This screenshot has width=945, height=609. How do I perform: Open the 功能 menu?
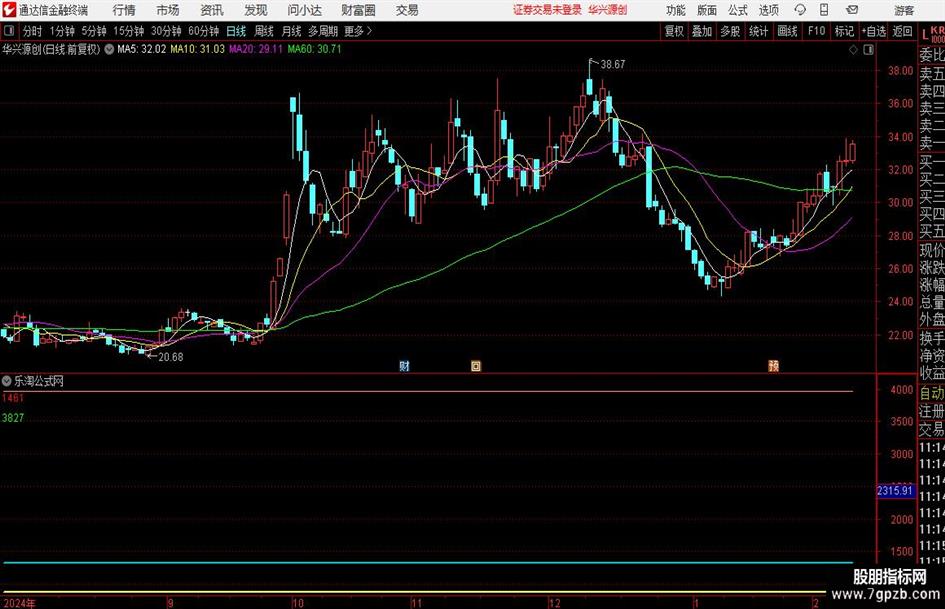pos(676,10)
